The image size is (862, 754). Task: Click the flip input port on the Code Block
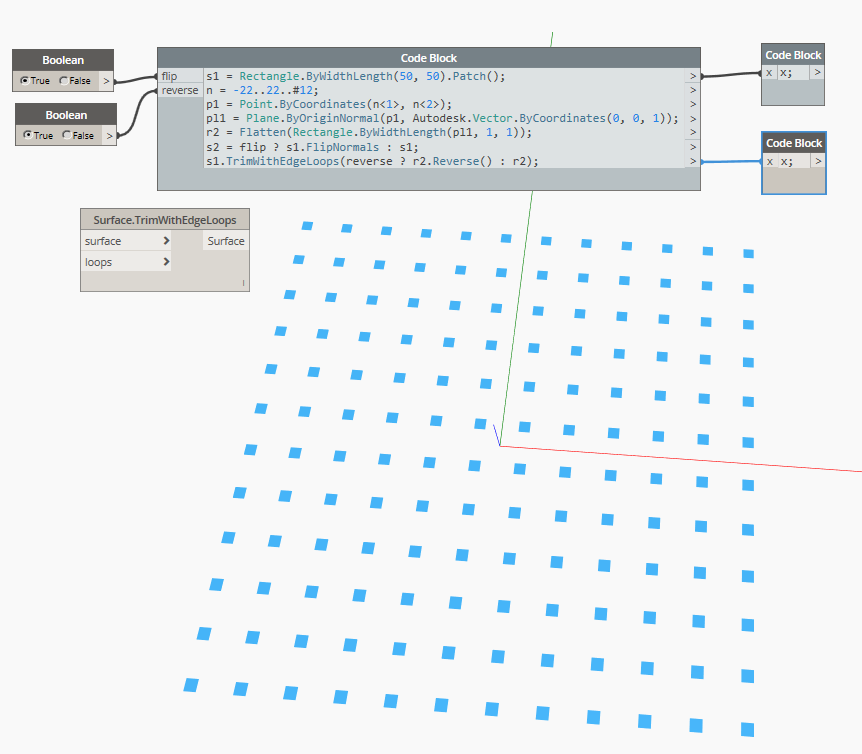click(x=166, y=75)
